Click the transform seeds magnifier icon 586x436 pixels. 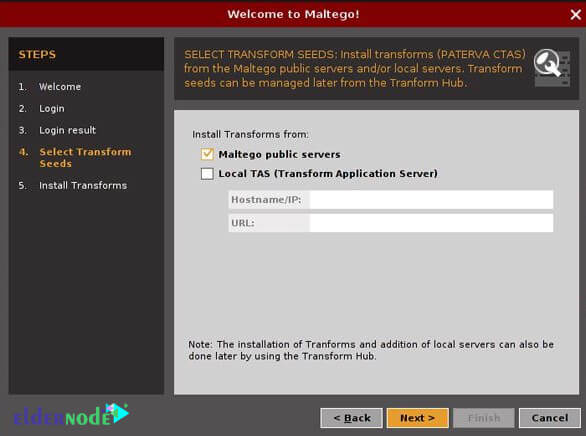pos(552,68)
